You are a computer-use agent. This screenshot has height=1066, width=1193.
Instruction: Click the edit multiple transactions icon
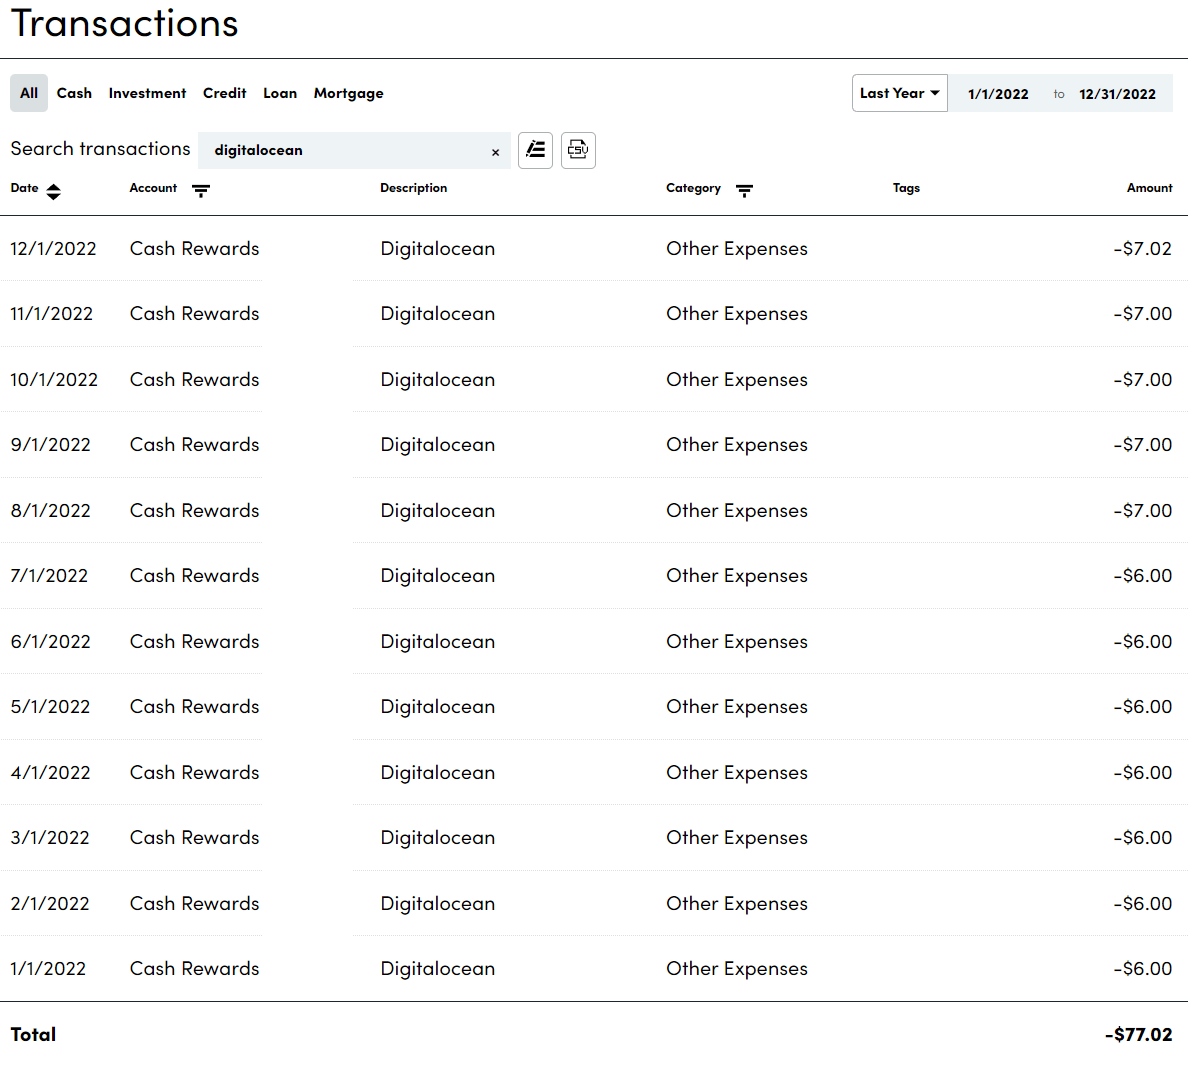pos(536,150)
